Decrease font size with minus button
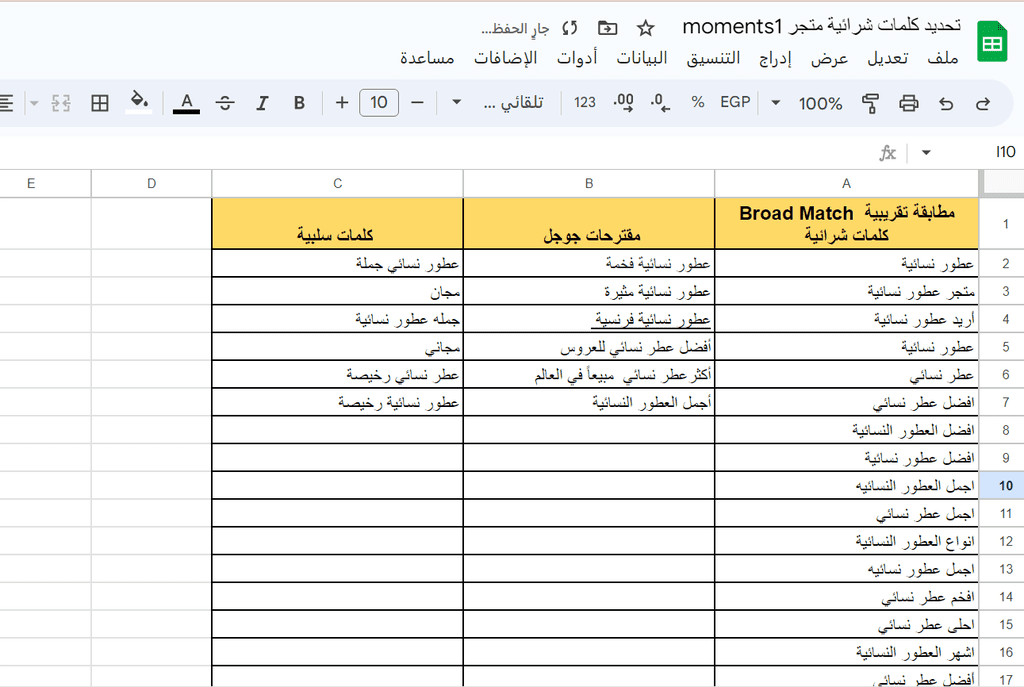The width and height of the screenshot is (1024, 687). coord(417,103)
